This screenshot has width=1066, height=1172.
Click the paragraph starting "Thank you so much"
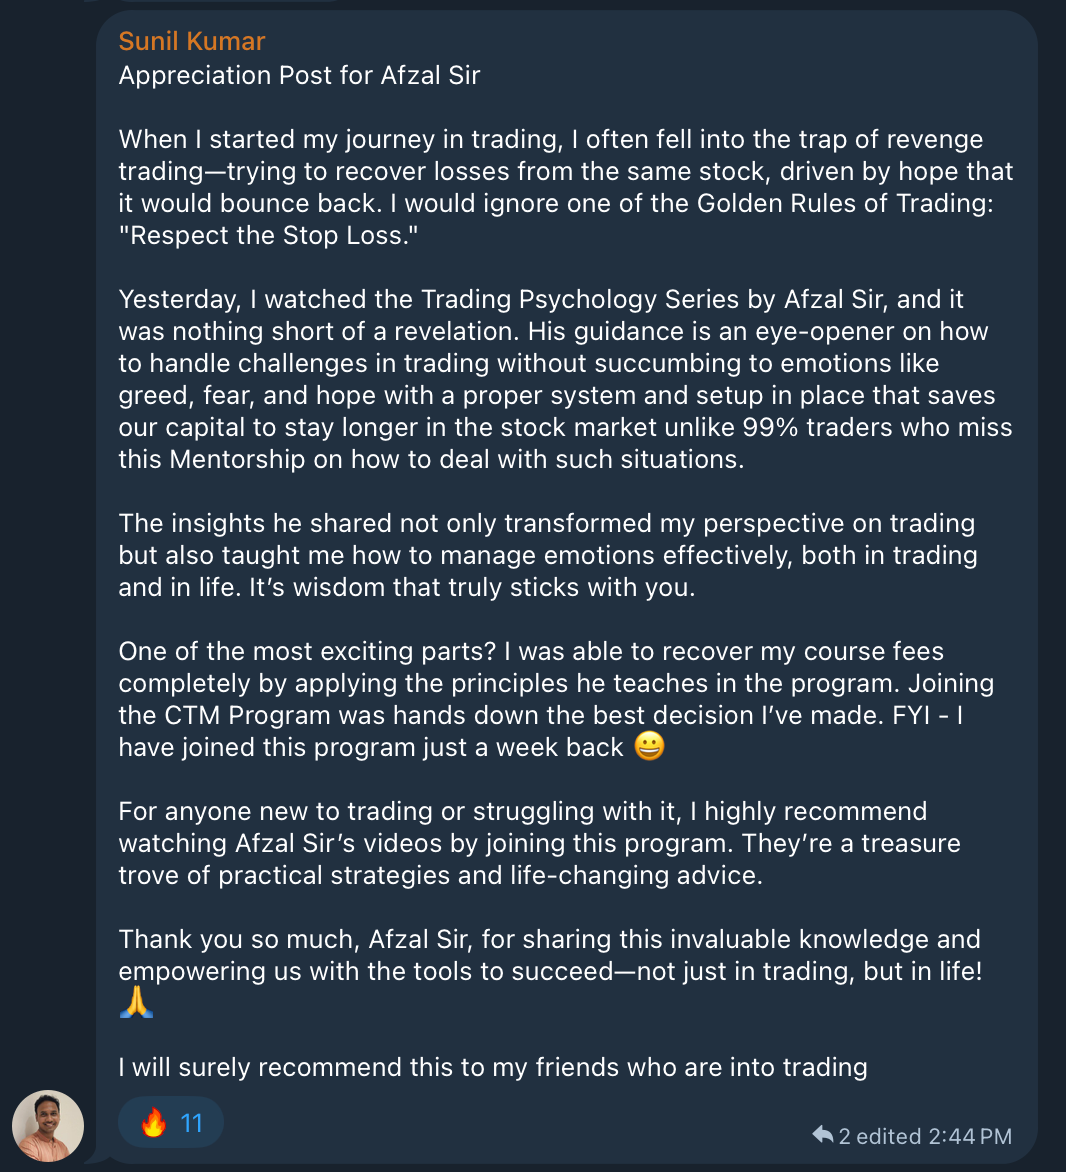coord(549,955)
